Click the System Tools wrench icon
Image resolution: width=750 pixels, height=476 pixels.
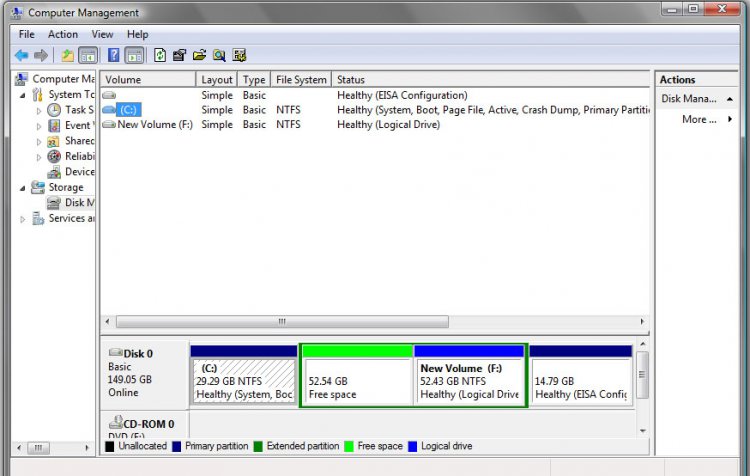(38, 95)
